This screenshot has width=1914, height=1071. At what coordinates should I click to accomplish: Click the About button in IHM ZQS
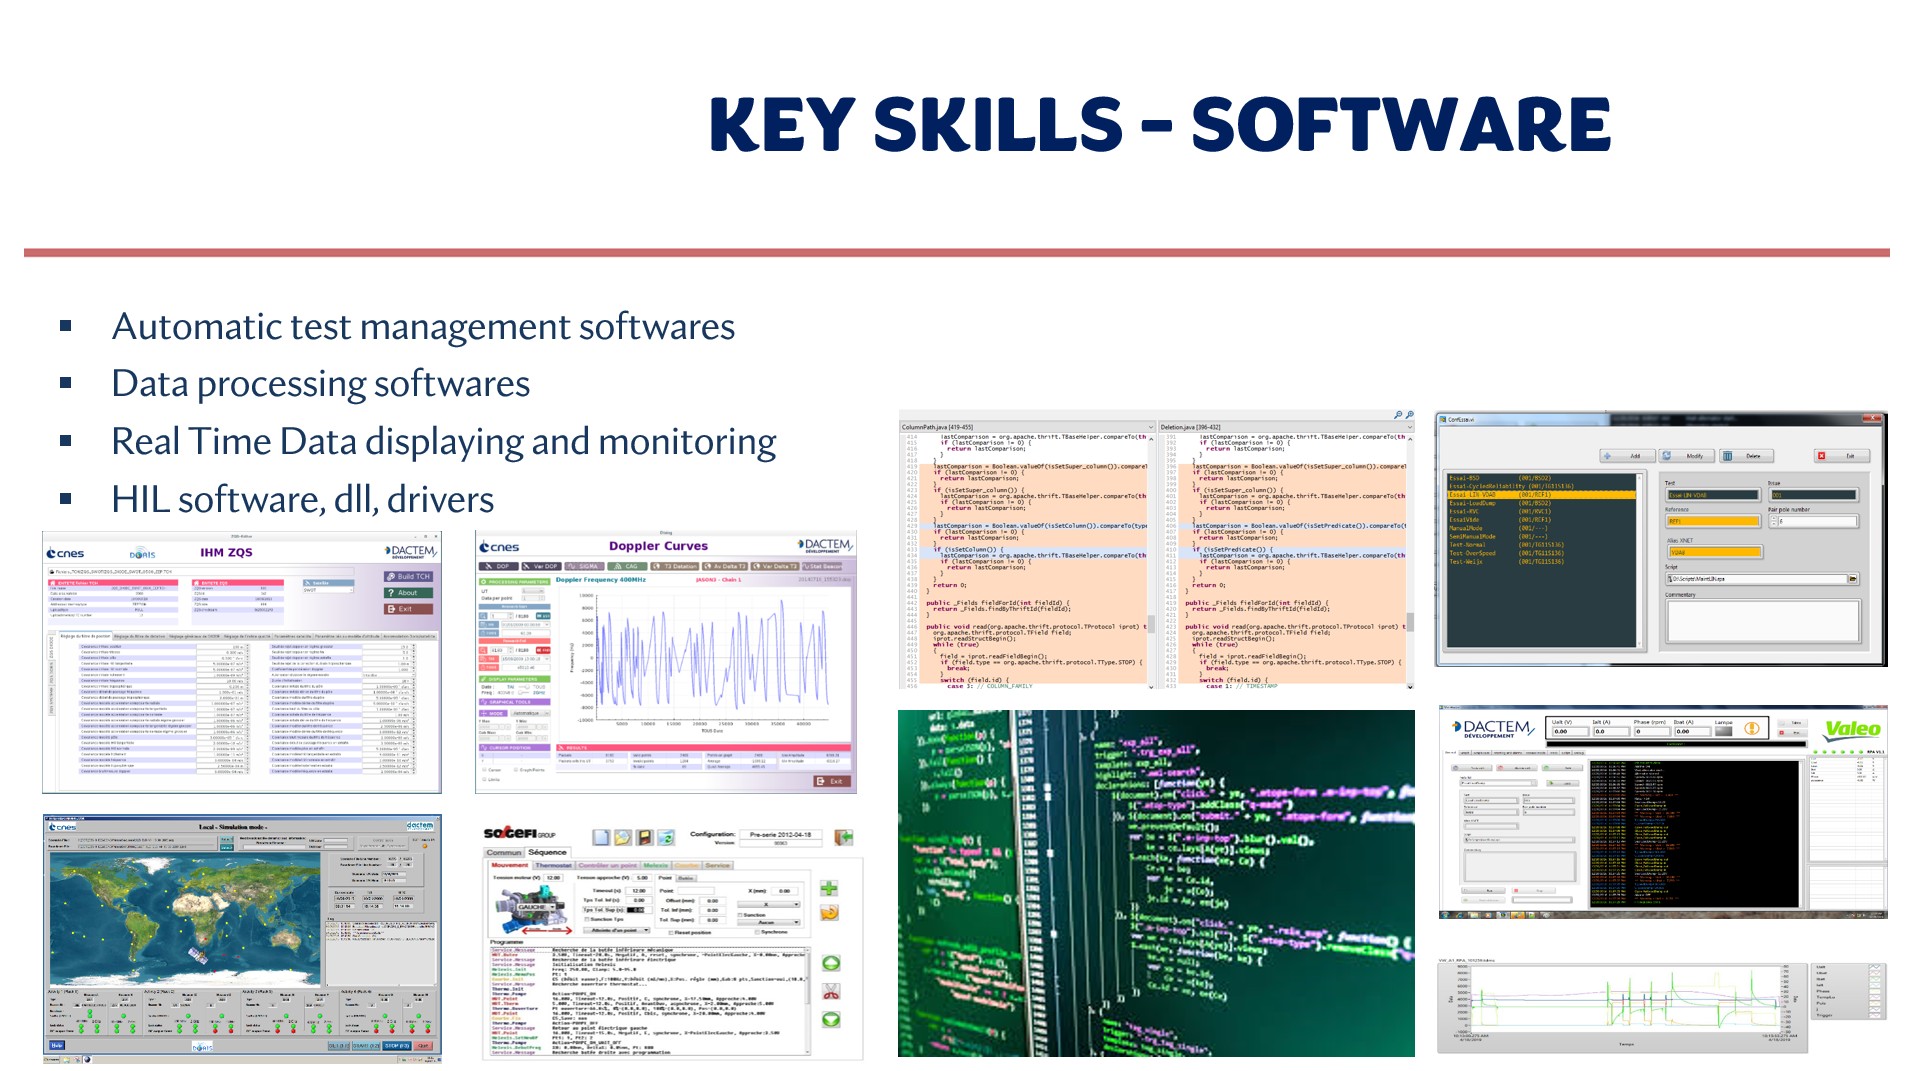pyautogui.click(x=408, y=592)
